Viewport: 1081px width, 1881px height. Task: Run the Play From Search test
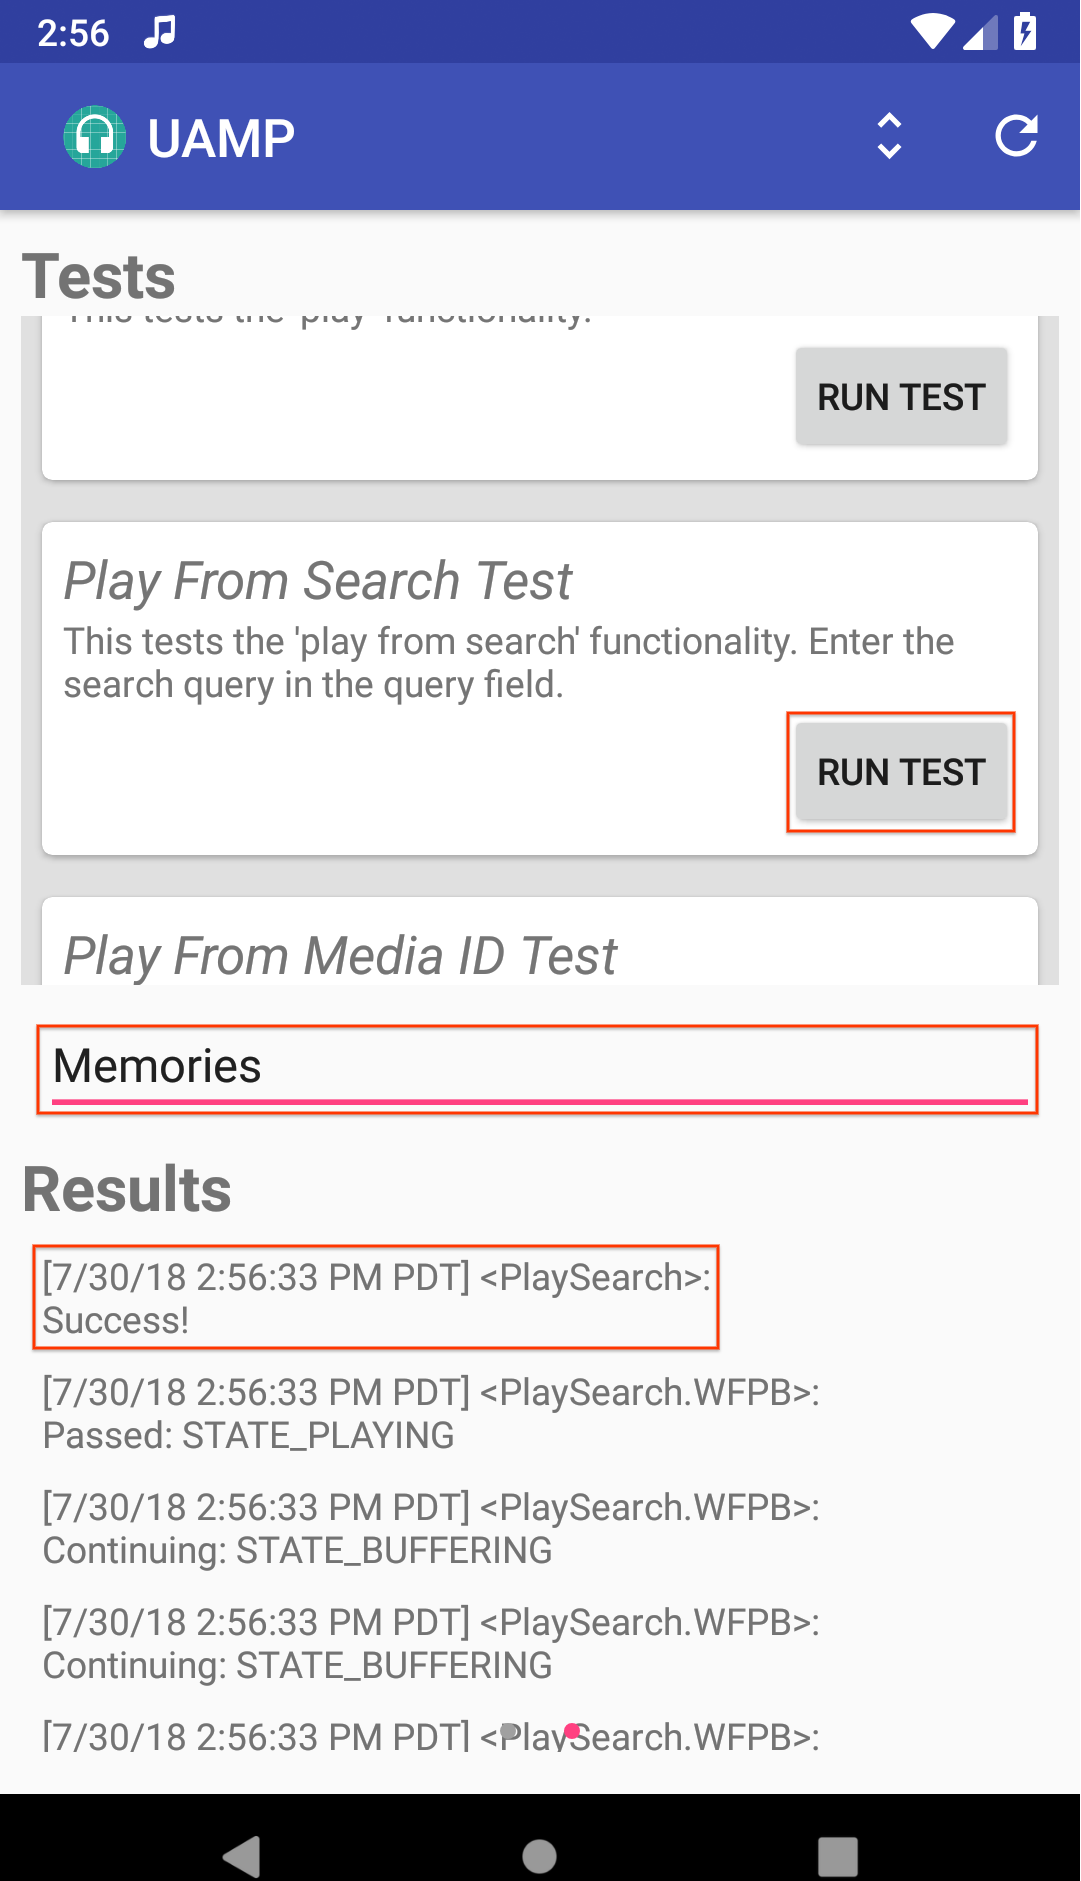pos(901,772)
